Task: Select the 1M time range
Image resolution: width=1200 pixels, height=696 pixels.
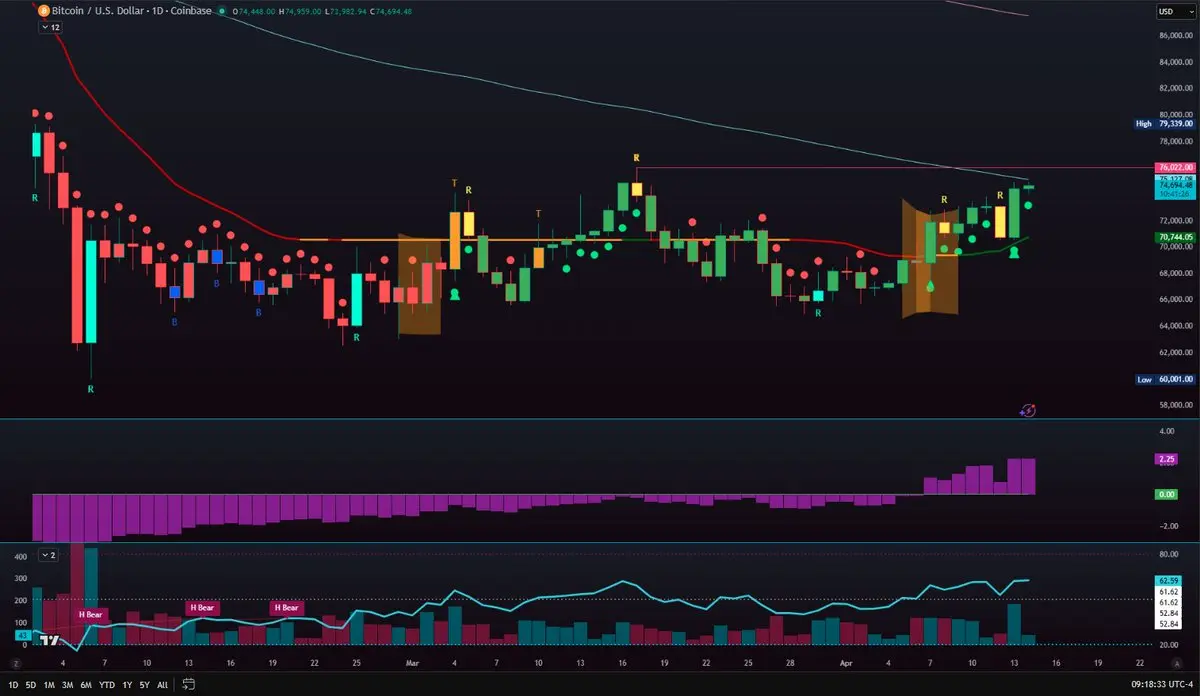Action: pos(49,685)
